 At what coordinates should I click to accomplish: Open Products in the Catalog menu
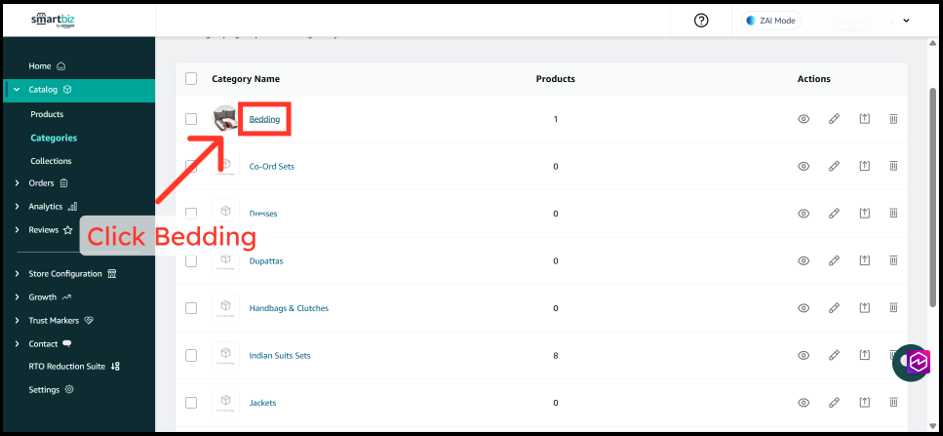click(x=47, y=115)
